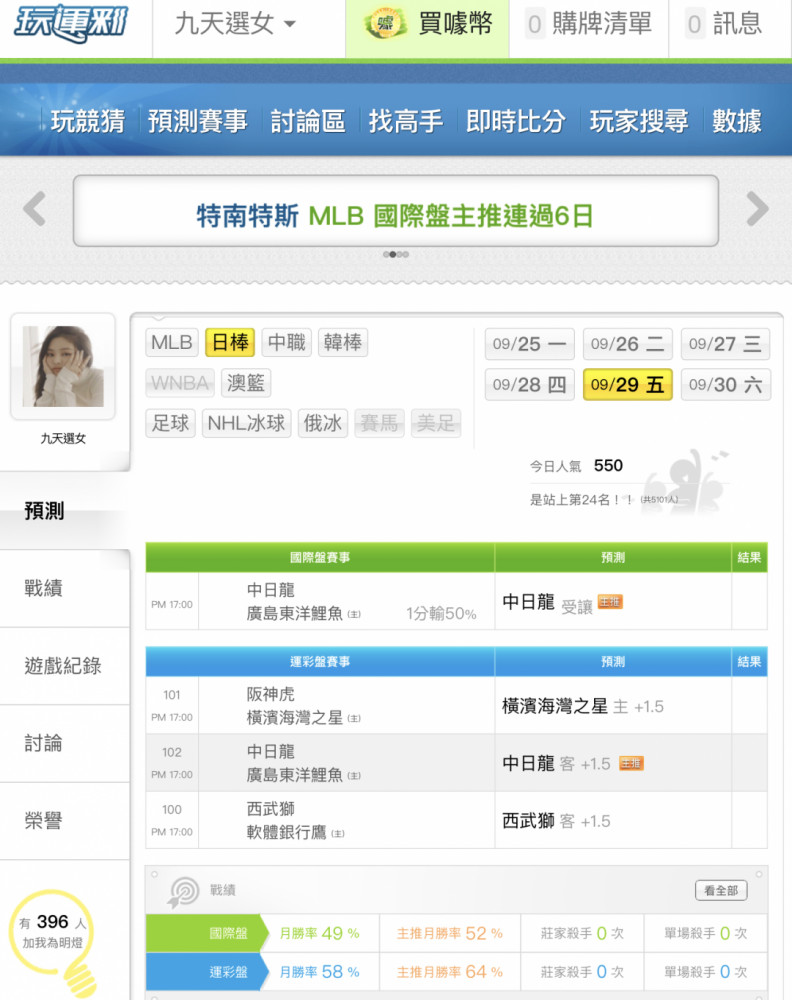This screenshot has width=792, height=1000.
Task: Choose date 09/29 五
Action: pyautogui.click(x=627, y=385)
